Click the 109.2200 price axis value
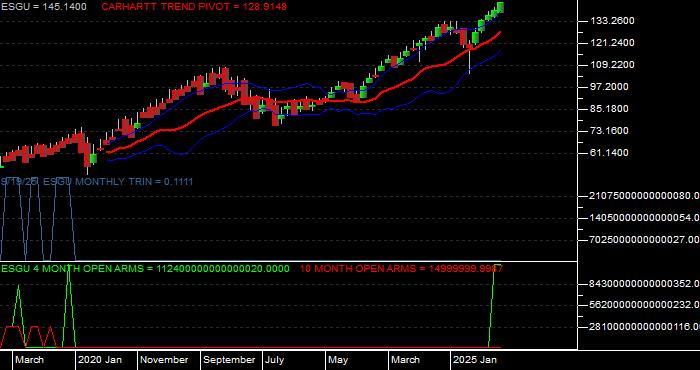Screen dimensions: 700x370 click(x=612, y=65)
